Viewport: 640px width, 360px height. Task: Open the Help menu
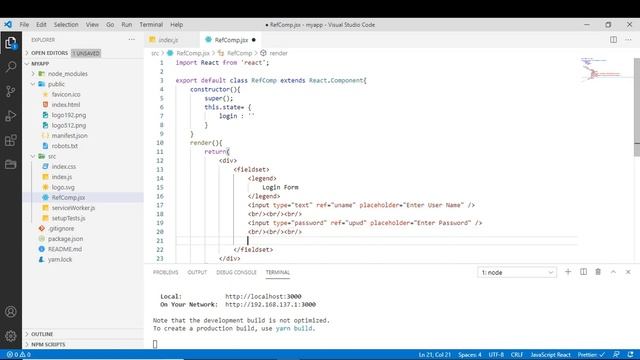tap(176, 24)
